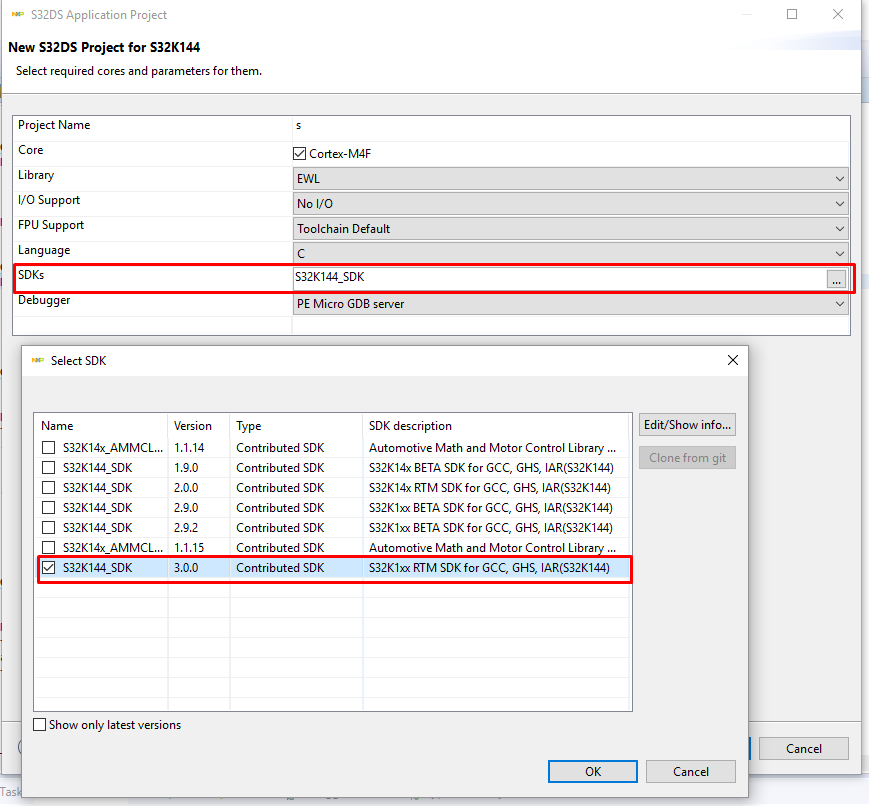Click the NXP icon in Select SDK title bar
869x806 pixels.
coord(38,360)
